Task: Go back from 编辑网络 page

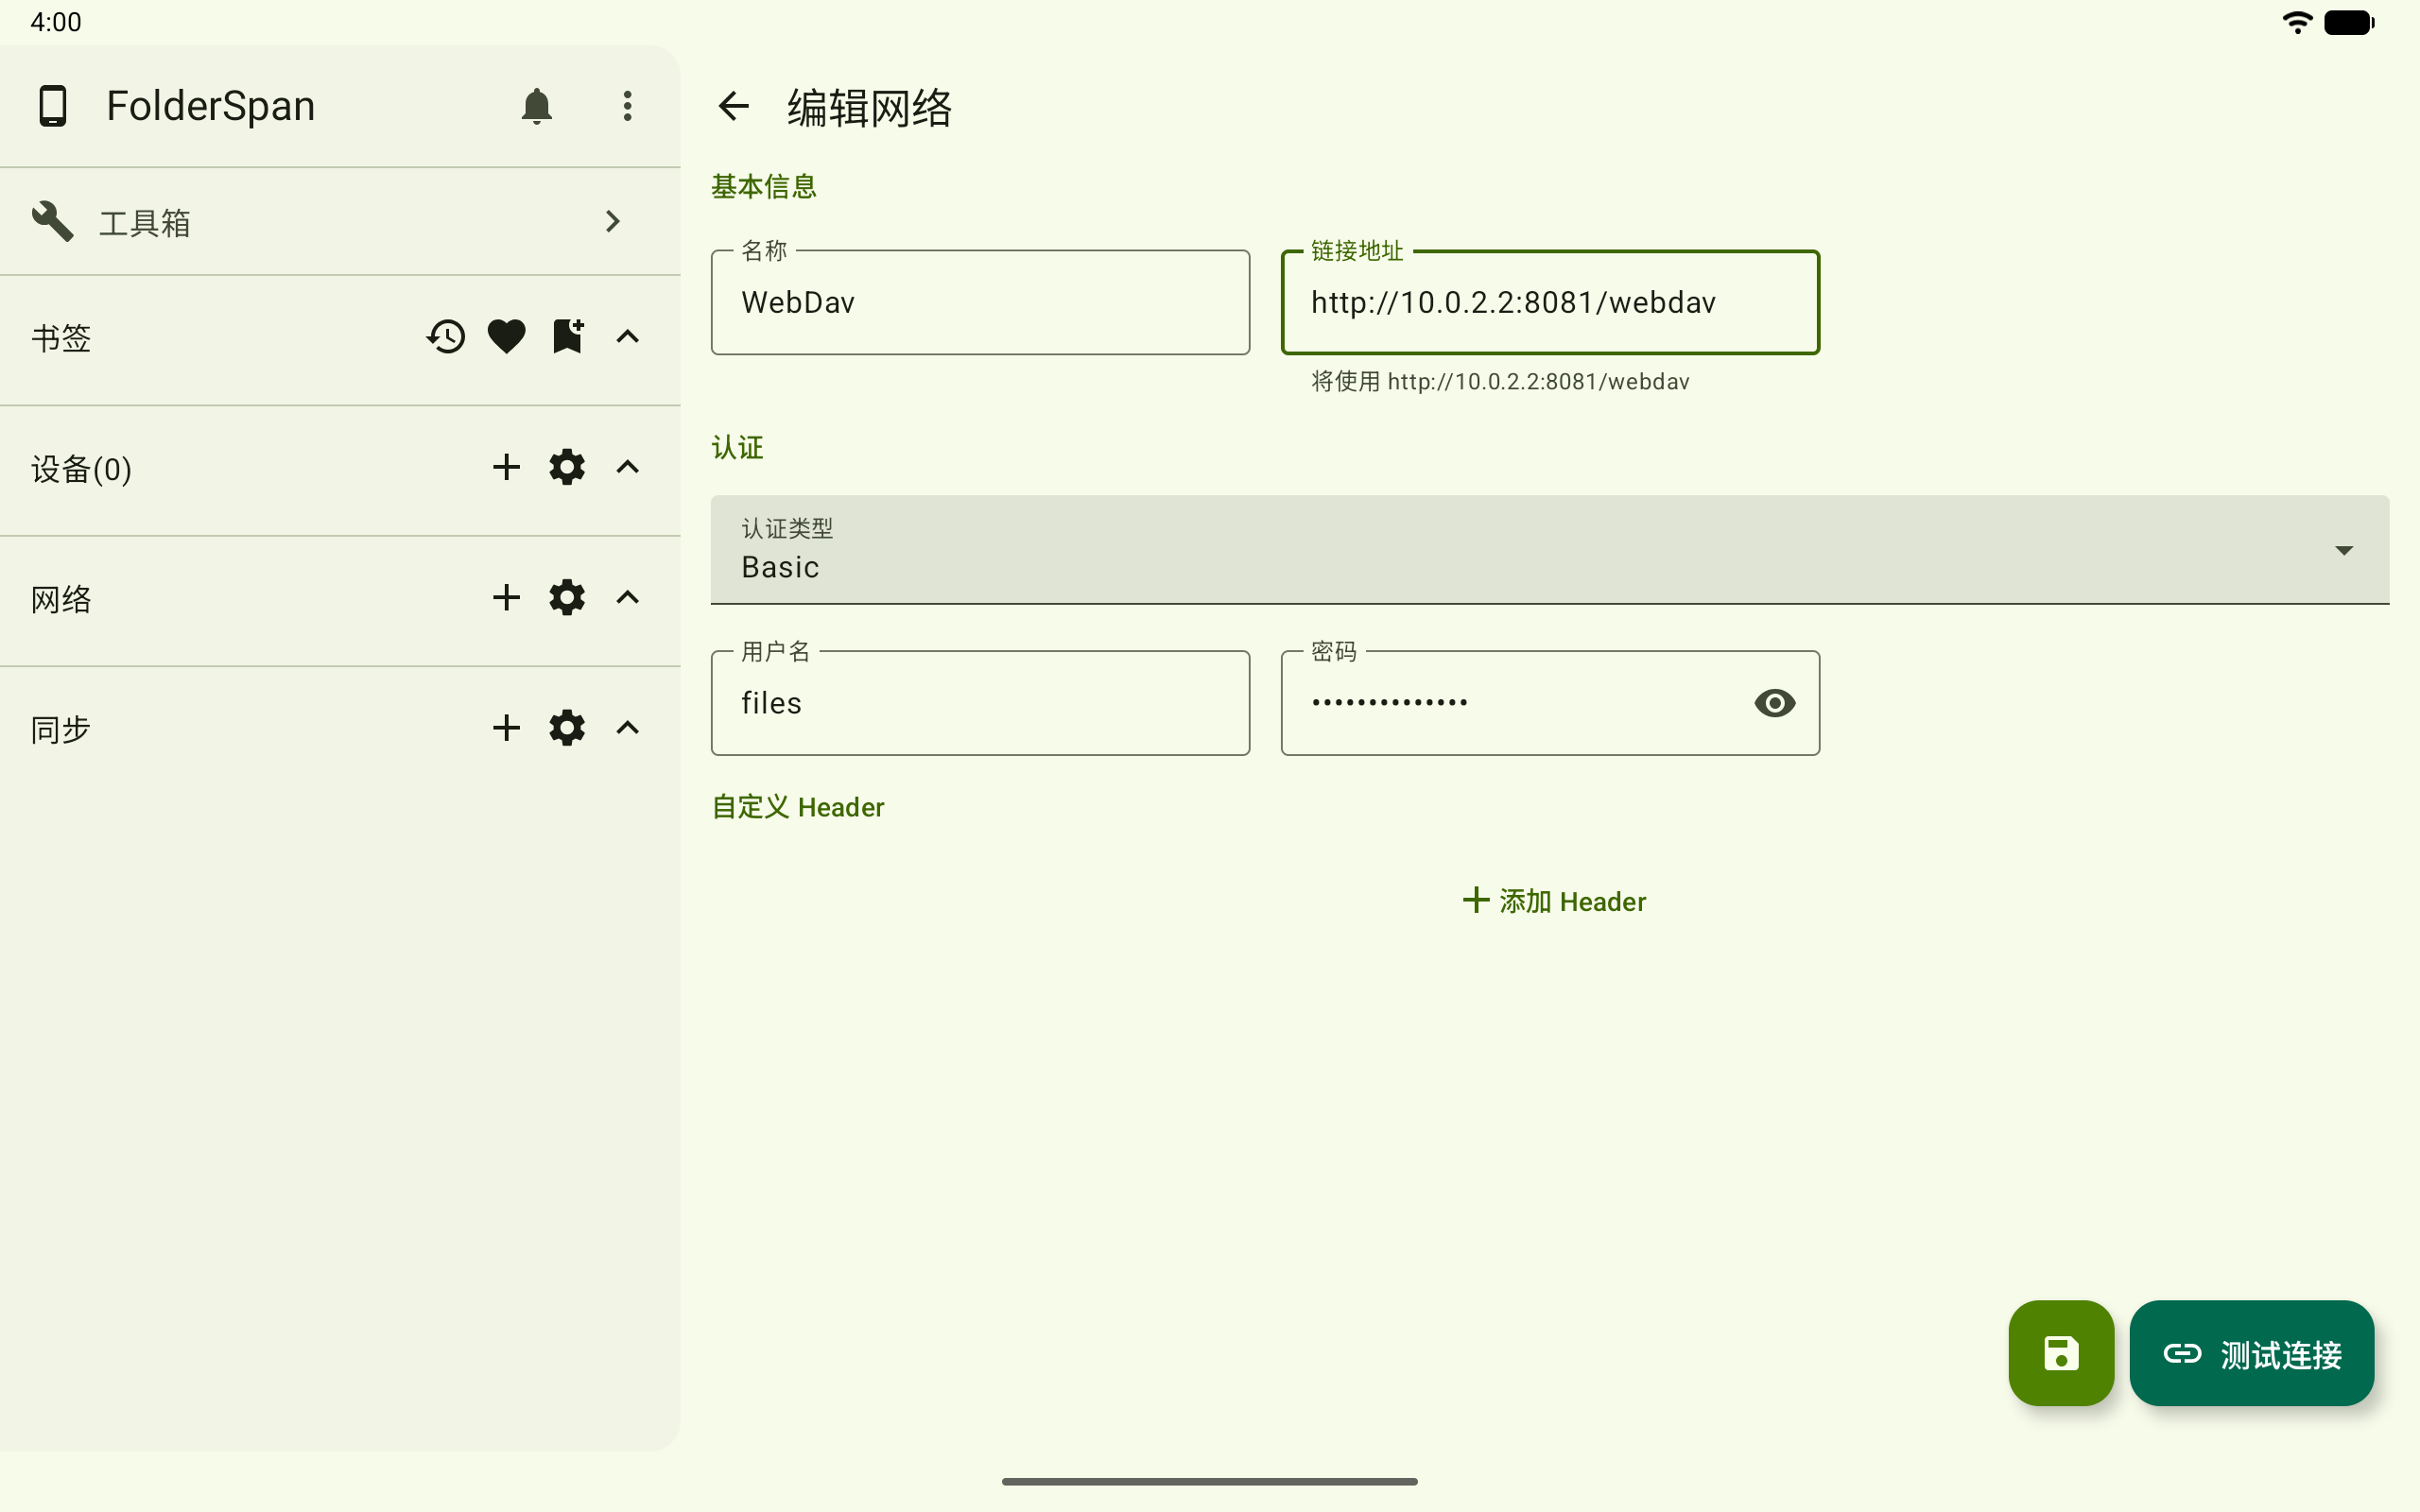Action: coord(734,106)
